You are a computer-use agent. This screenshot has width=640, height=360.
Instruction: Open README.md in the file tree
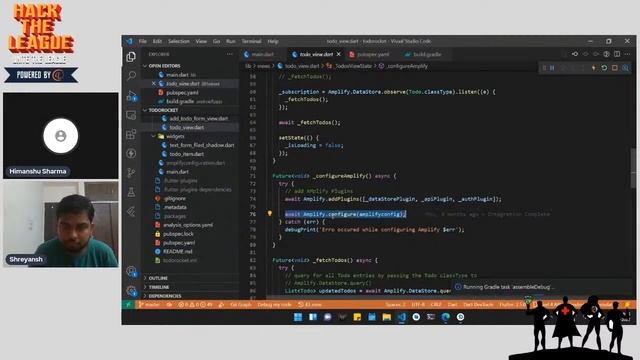click(x=178, y=251)
